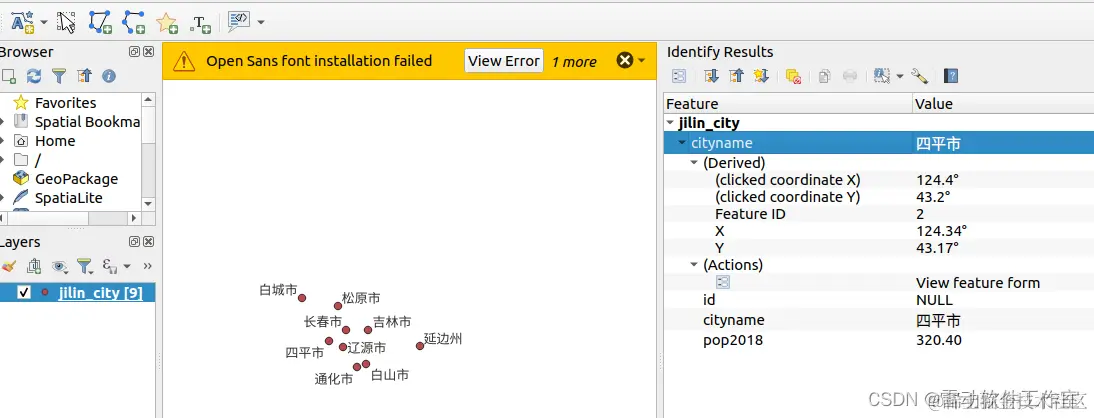The image size is (1094, 418).
Task: Open Help in Identify Results toolbar
Action: coord(950,76)
